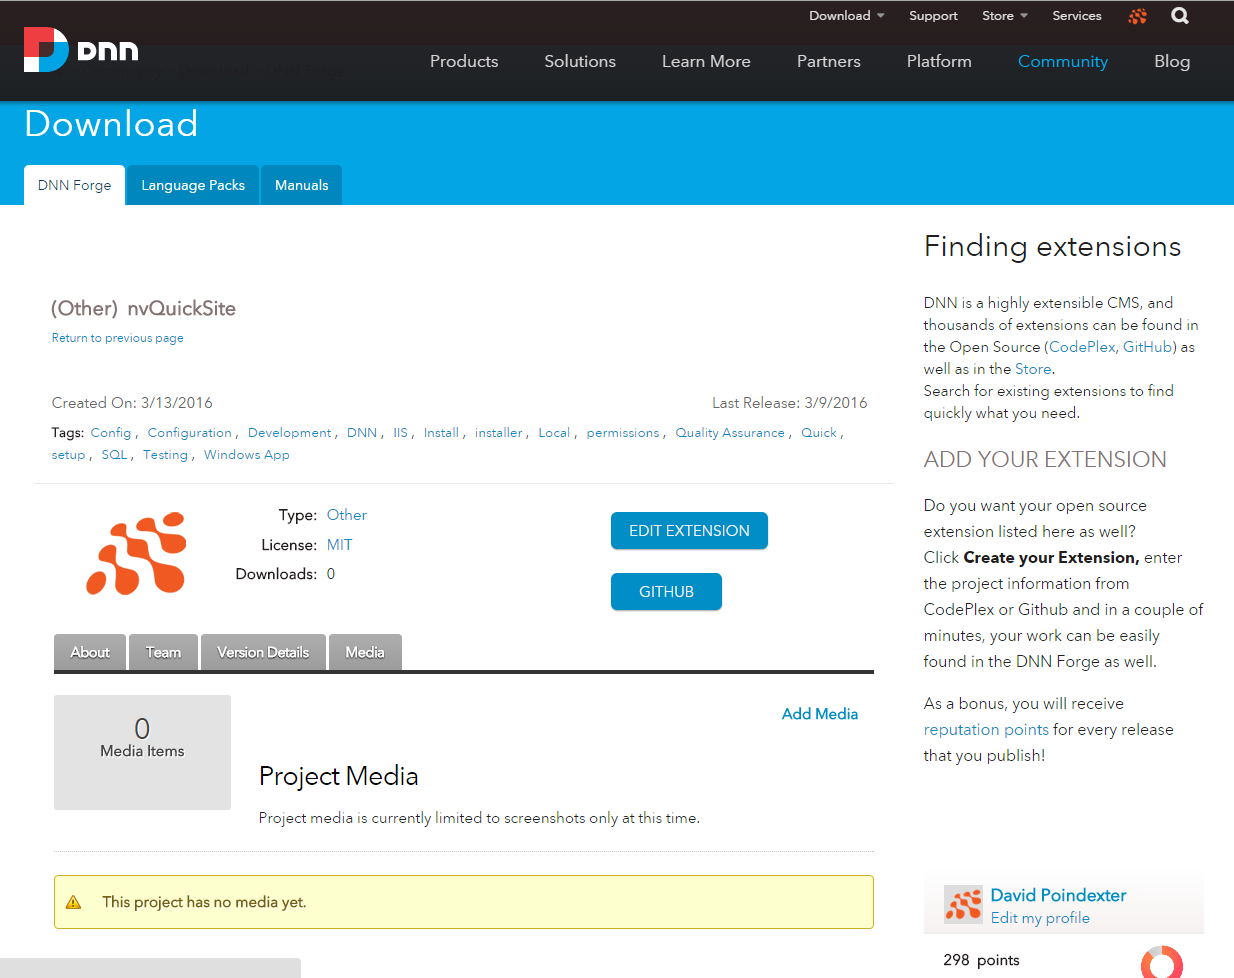Click the Config tag

(x=111, y=433)
